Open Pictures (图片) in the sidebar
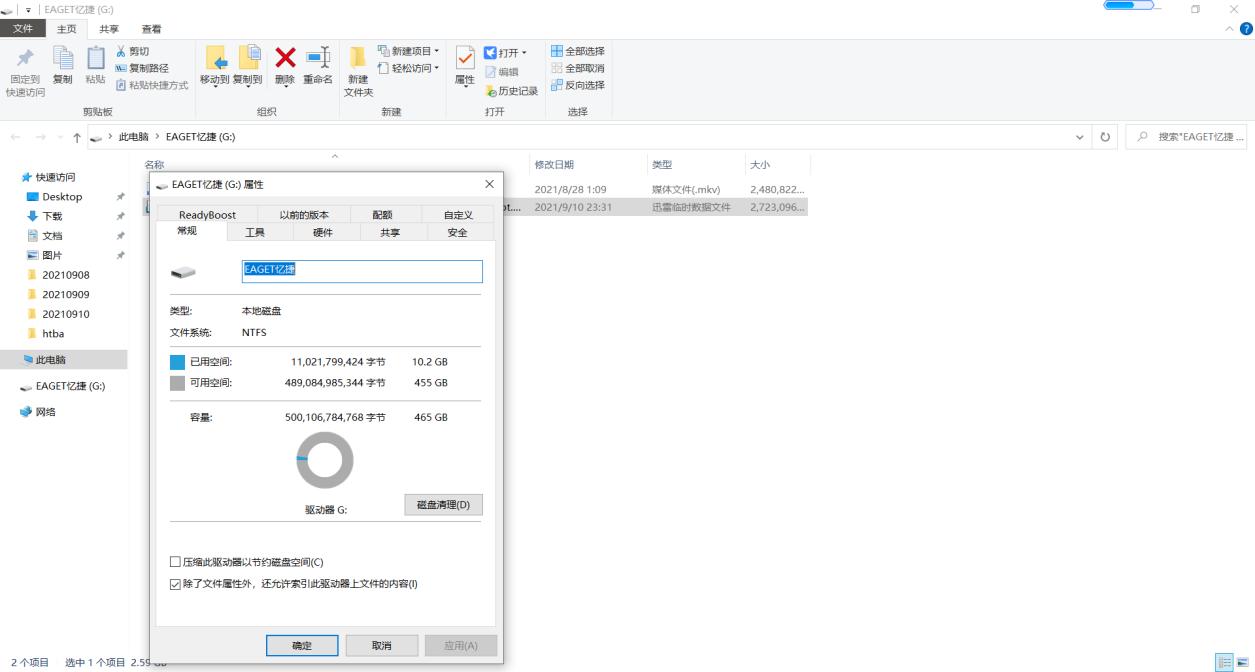 (52, 255)
